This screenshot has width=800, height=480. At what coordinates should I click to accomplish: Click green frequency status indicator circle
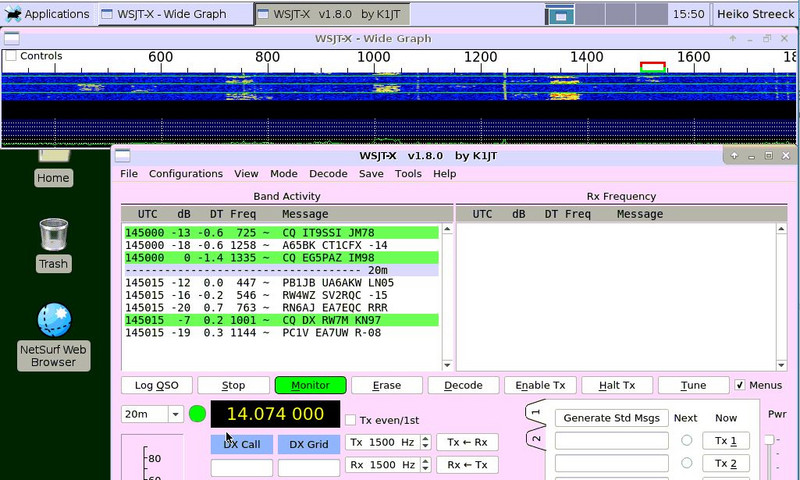tap(197, 414)
